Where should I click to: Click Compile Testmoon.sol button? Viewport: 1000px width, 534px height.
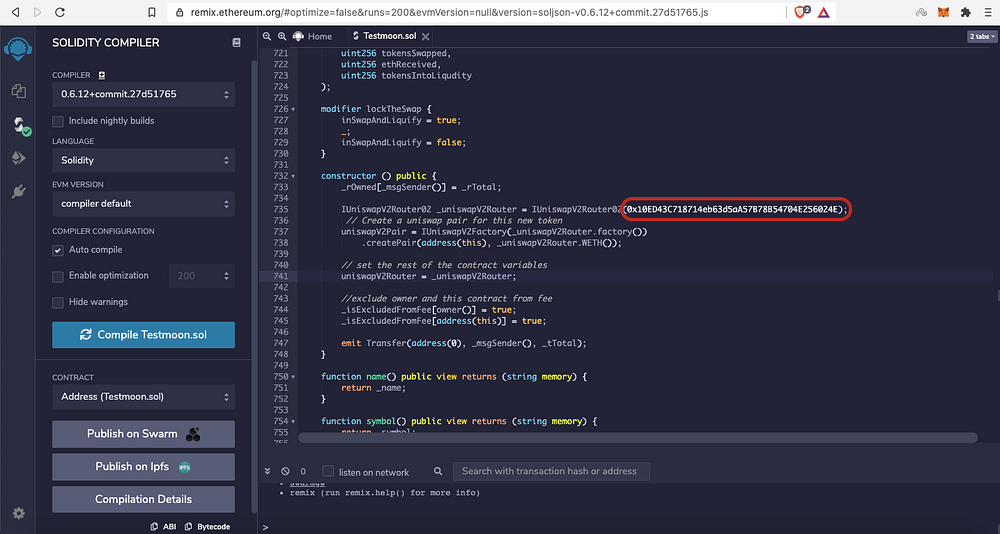click(x=143, y=335)
